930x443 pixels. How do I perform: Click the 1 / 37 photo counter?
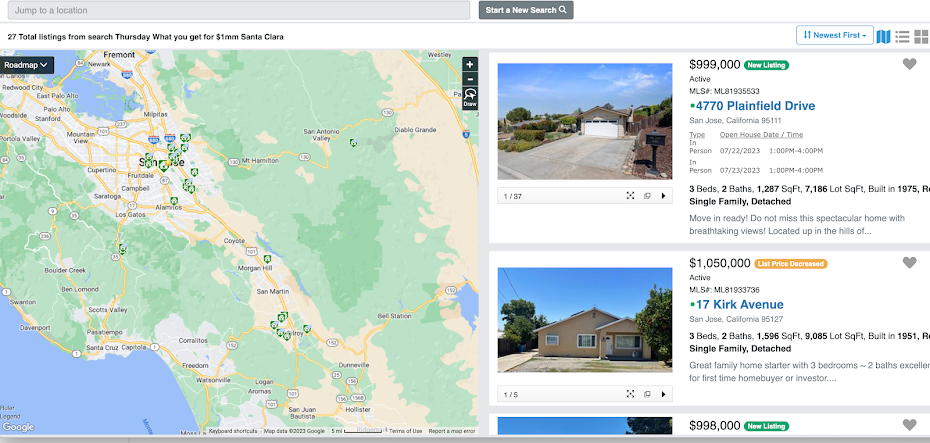coord(512,196)
